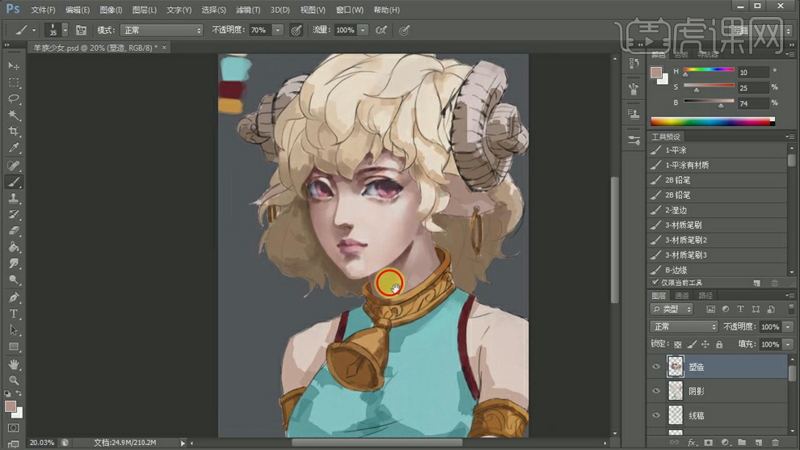Toggle Quick Mask mode
The image size is (800, 450).
click(14, 428)
